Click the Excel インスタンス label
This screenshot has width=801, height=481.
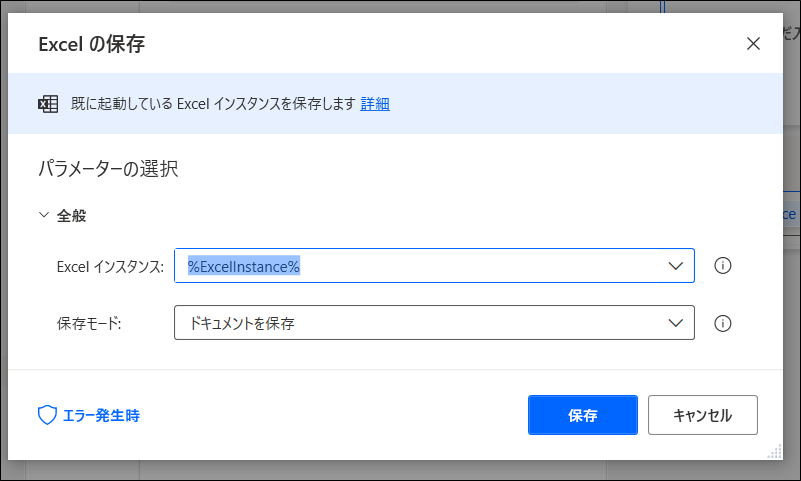click(x=110, y=267)
